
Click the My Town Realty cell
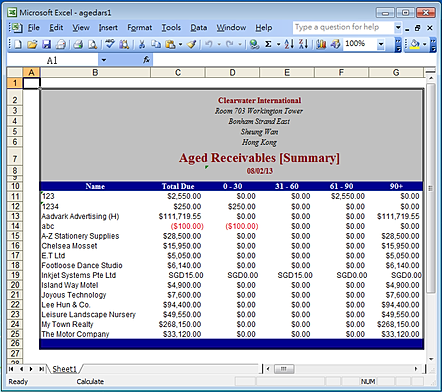95,324
